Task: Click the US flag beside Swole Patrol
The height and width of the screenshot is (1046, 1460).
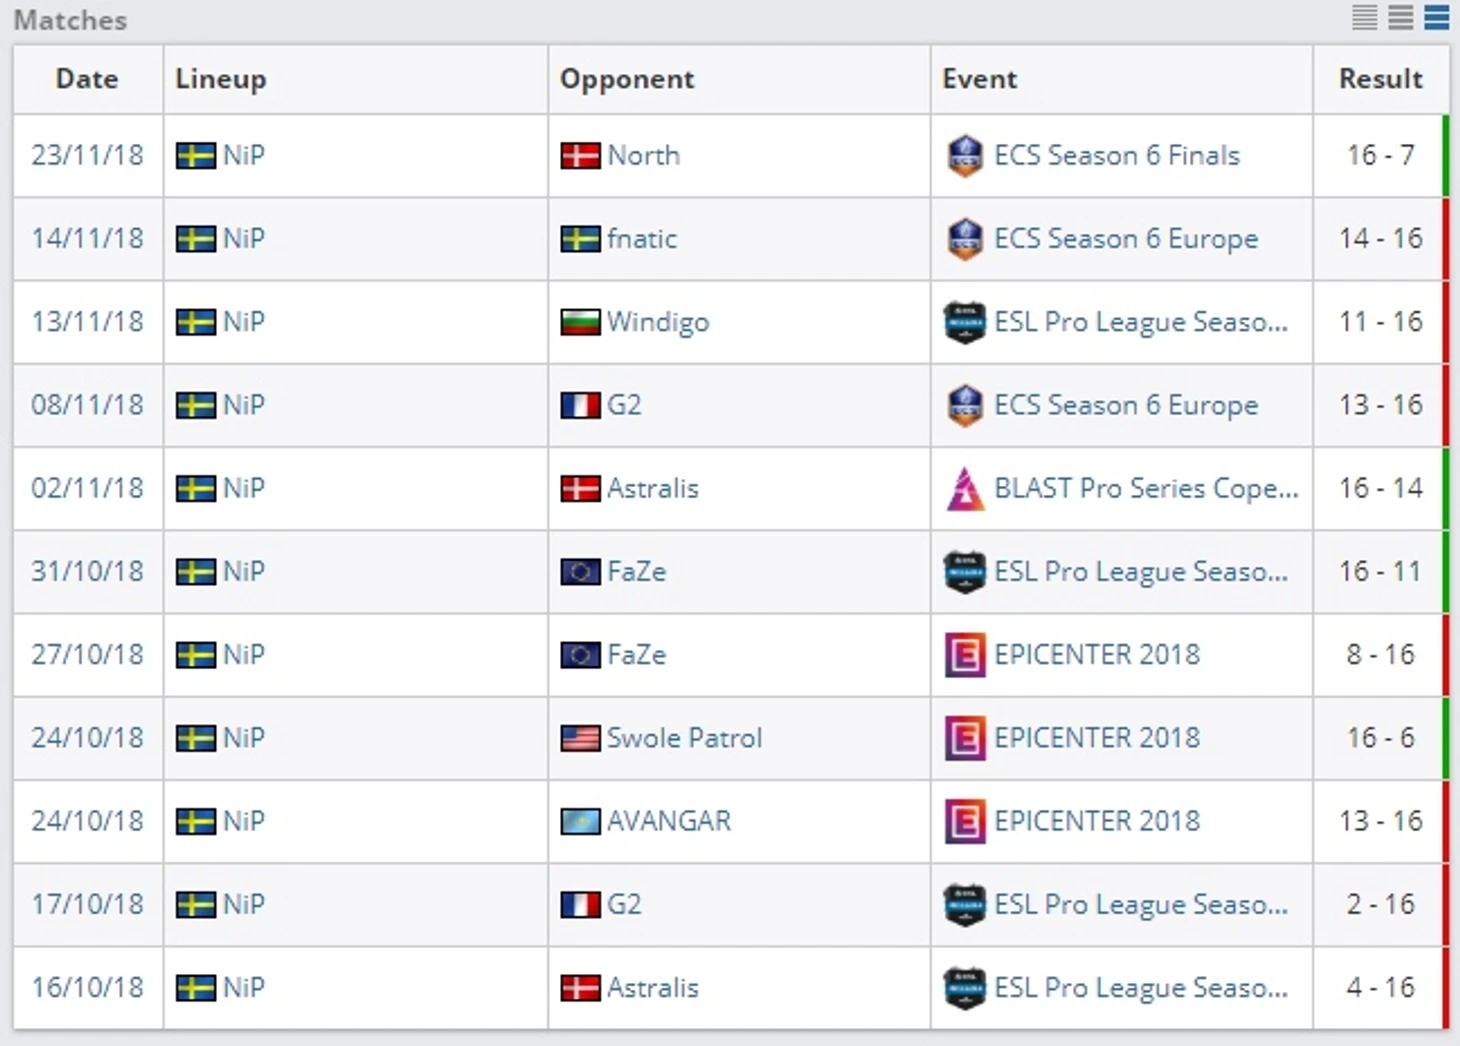Action: [580, 738]
